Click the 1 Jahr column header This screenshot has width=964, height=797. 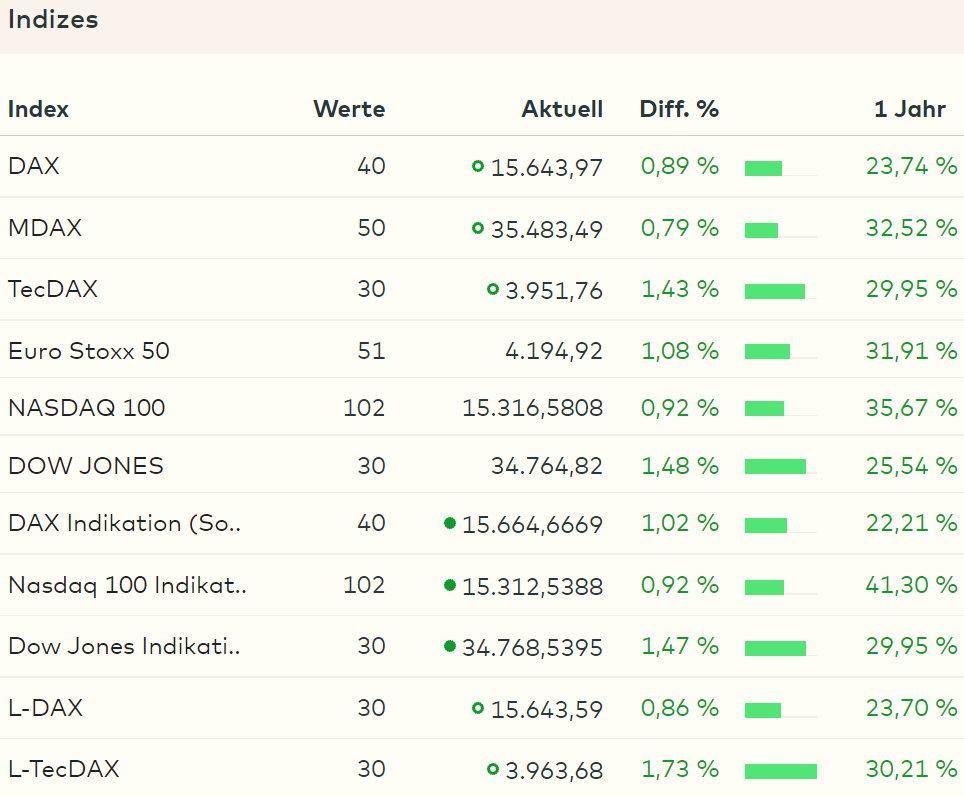point(910,109)
